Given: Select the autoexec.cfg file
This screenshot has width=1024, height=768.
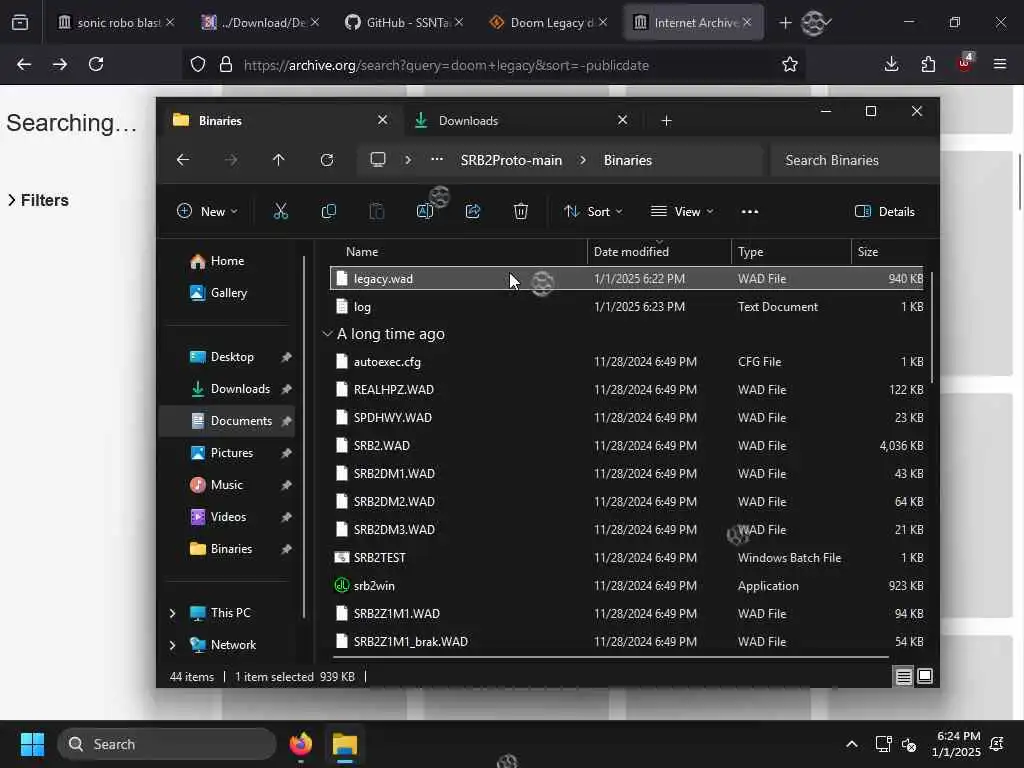Looking at the screenshot, I should coord(627,362).
